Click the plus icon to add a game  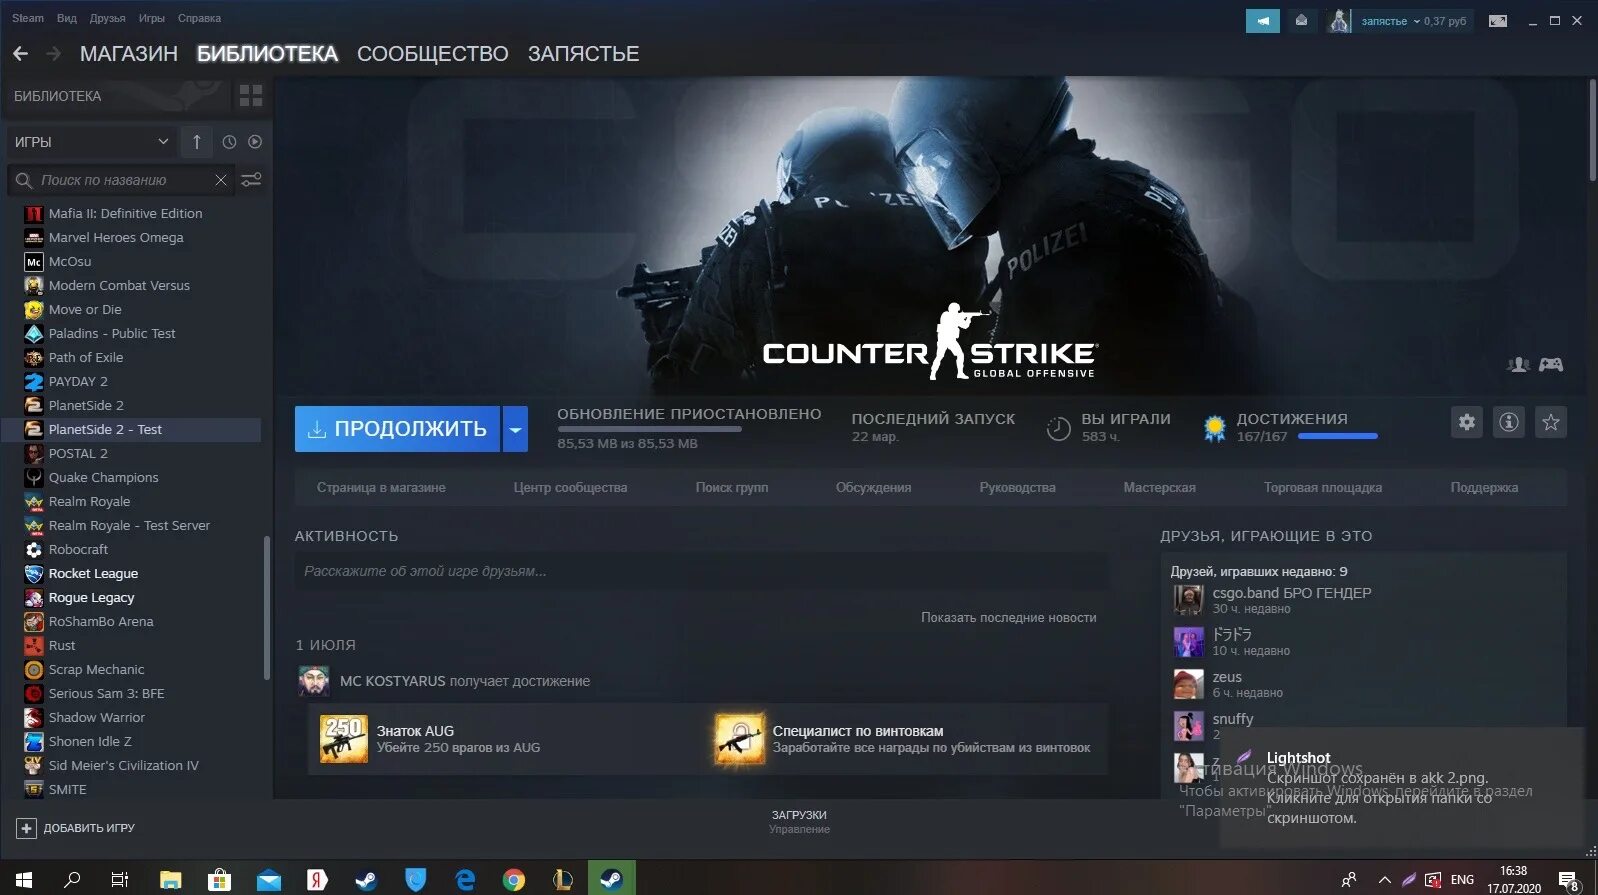pyautogui.click(x=27, y=828)
